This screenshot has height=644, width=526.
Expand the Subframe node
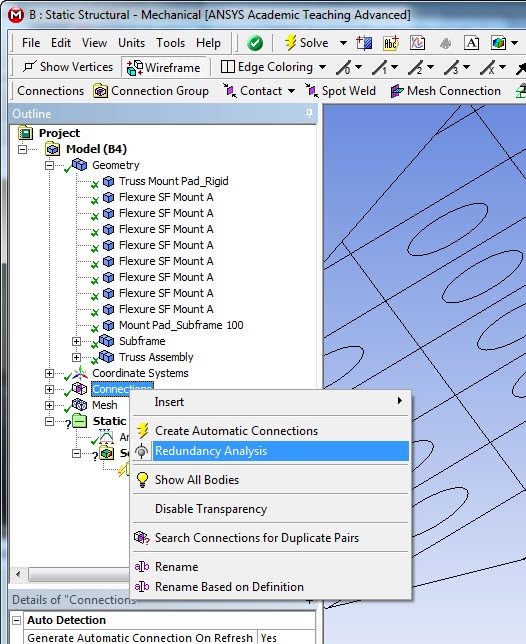click(x=76, y=341)
